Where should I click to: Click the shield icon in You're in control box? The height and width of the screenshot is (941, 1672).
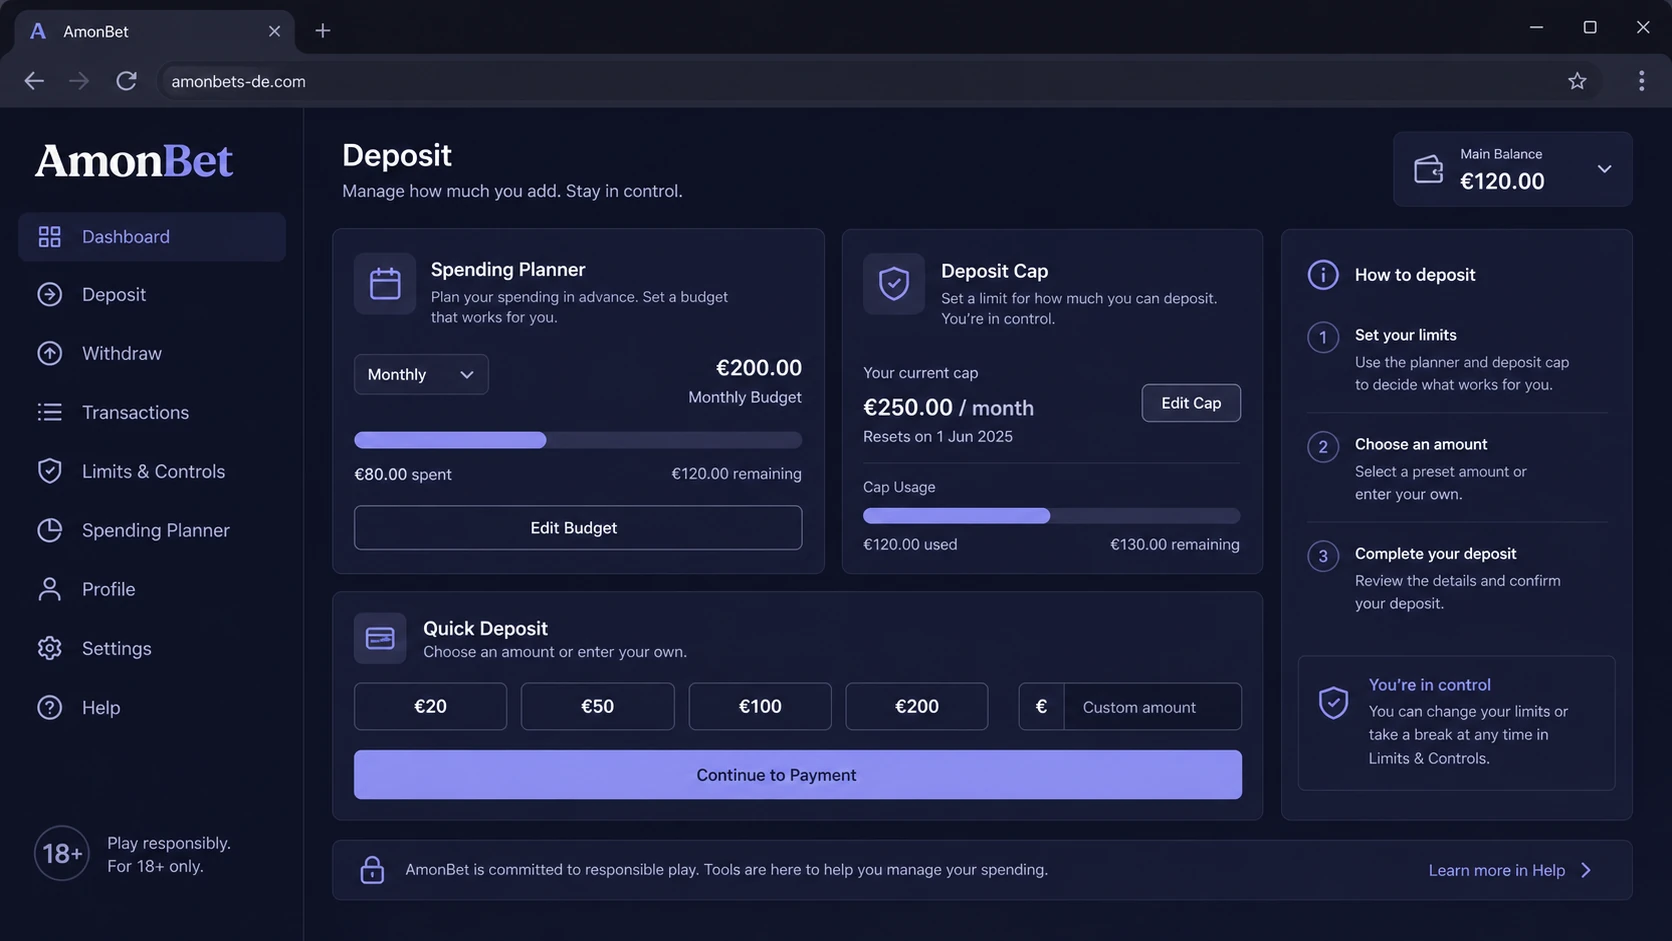pyautogui.click(x=1333, y=702)
